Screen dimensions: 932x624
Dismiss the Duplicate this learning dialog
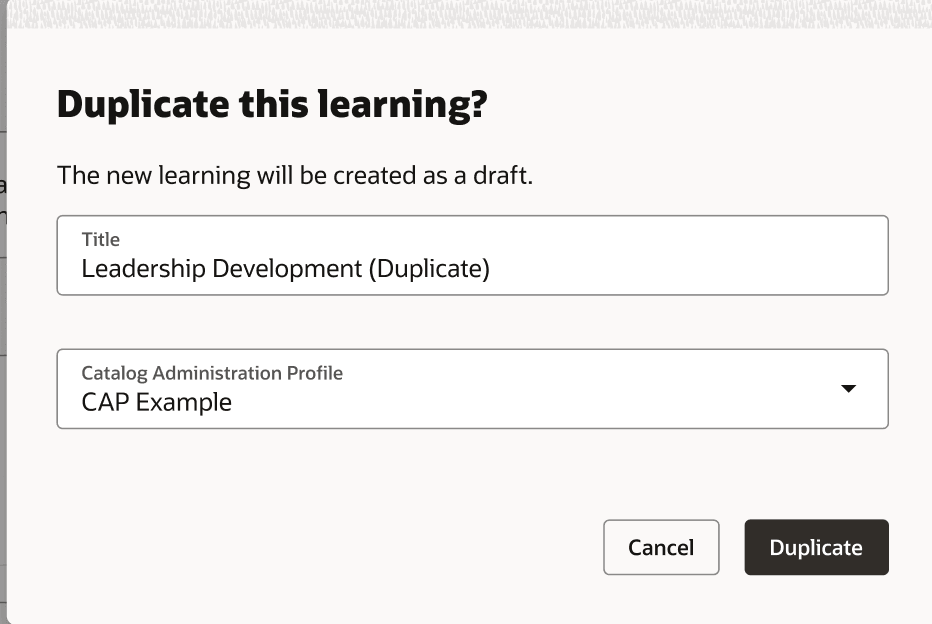pos(661,547)
